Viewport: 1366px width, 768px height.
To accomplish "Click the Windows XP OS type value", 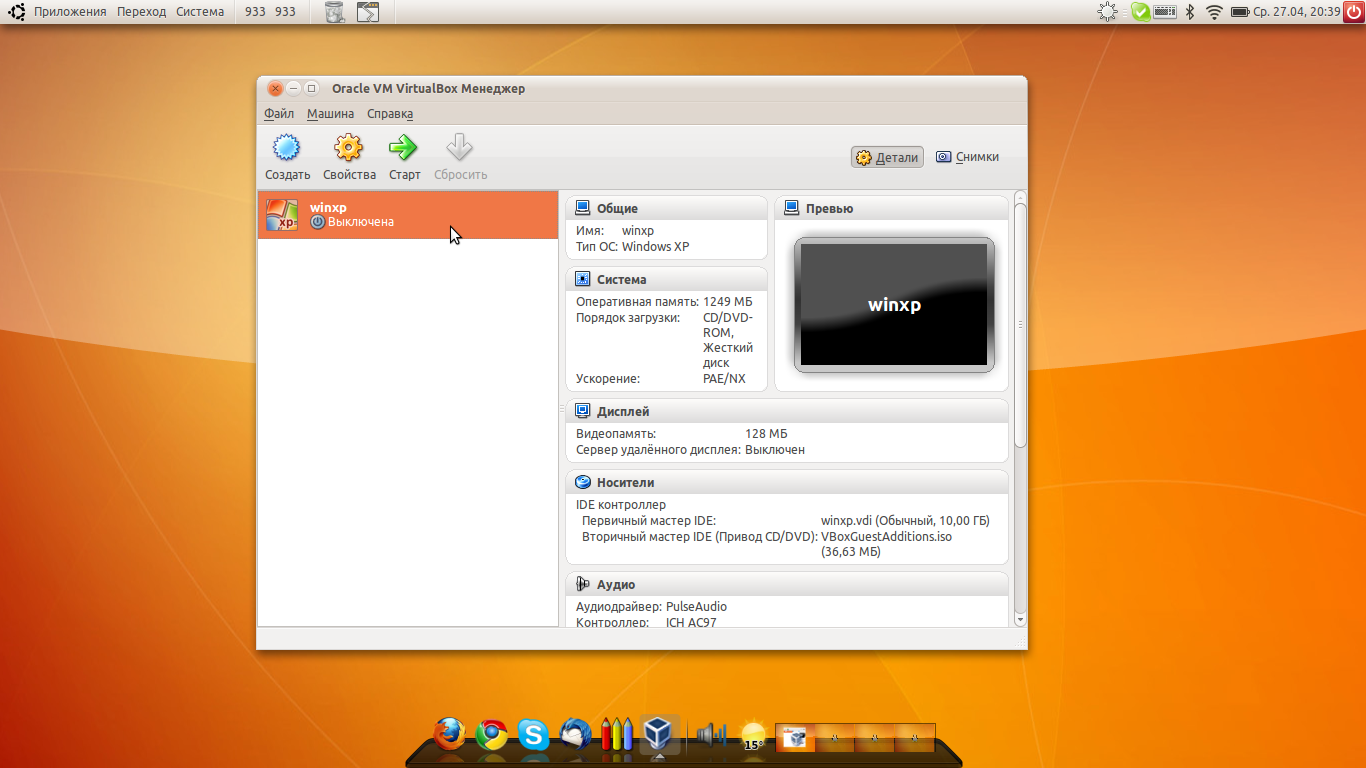I will pos(655,247).
